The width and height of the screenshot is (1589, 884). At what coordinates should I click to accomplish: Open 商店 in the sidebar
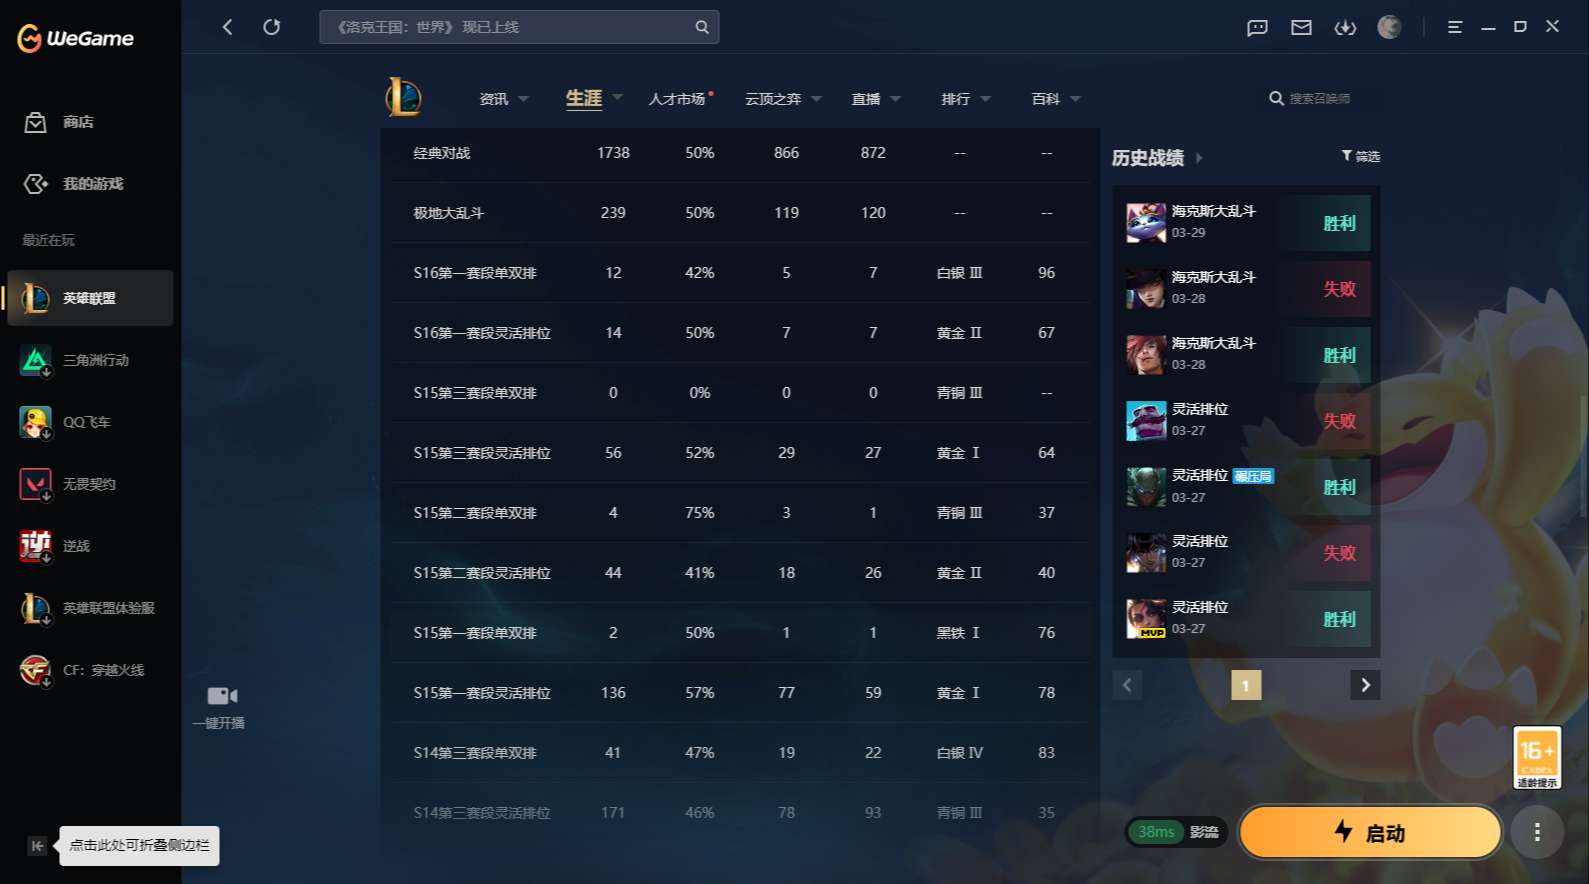pos(90,122)
